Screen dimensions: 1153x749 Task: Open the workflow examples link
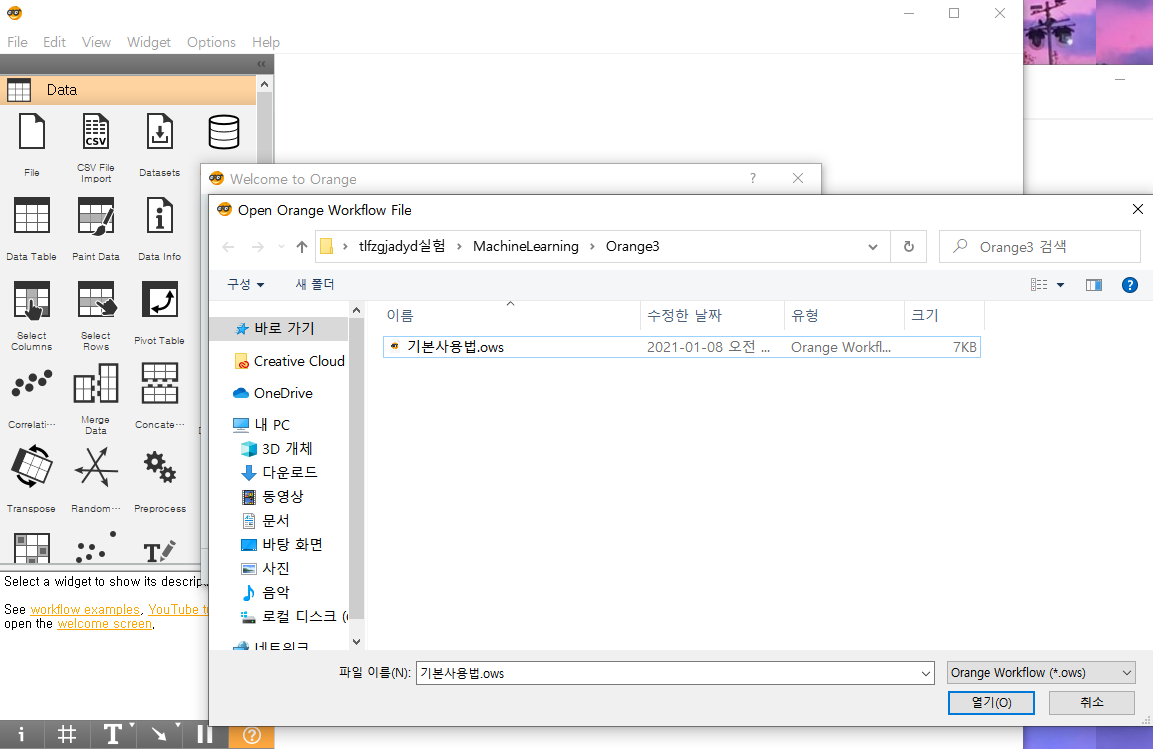[84, 609]
